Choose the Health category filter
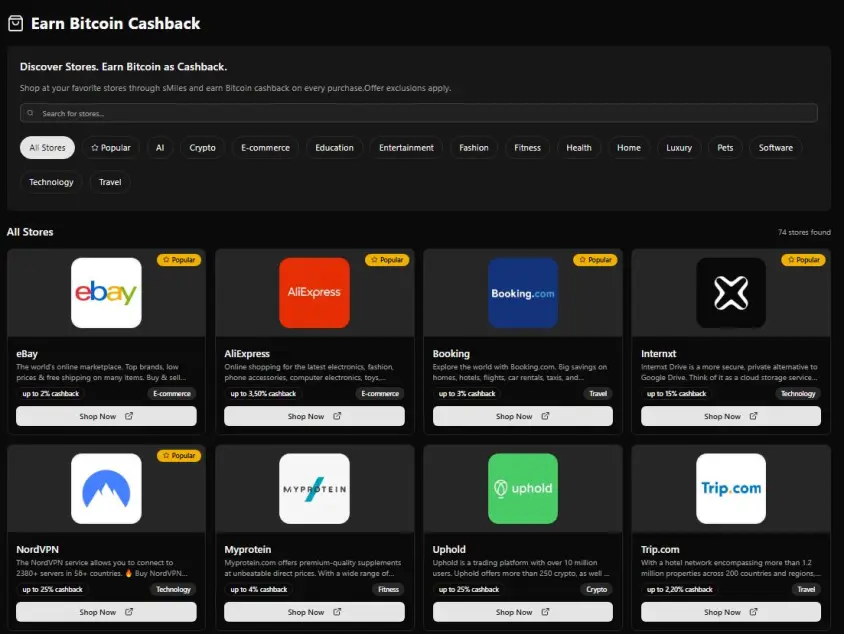The image size is (844, 634). [x=579, y=147]
